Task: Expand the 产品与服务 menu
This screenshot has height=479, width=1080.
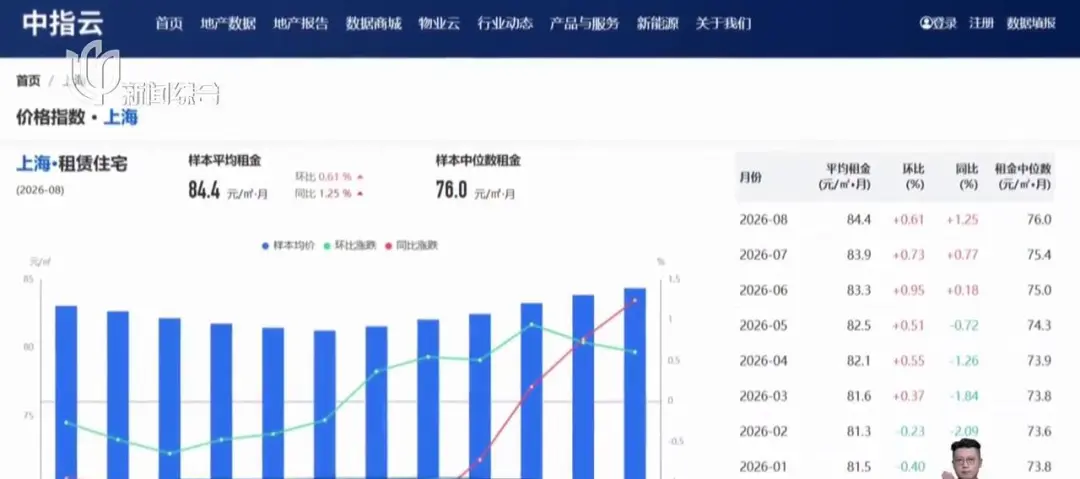Action: pyautogui.click(x=584, y=23)
